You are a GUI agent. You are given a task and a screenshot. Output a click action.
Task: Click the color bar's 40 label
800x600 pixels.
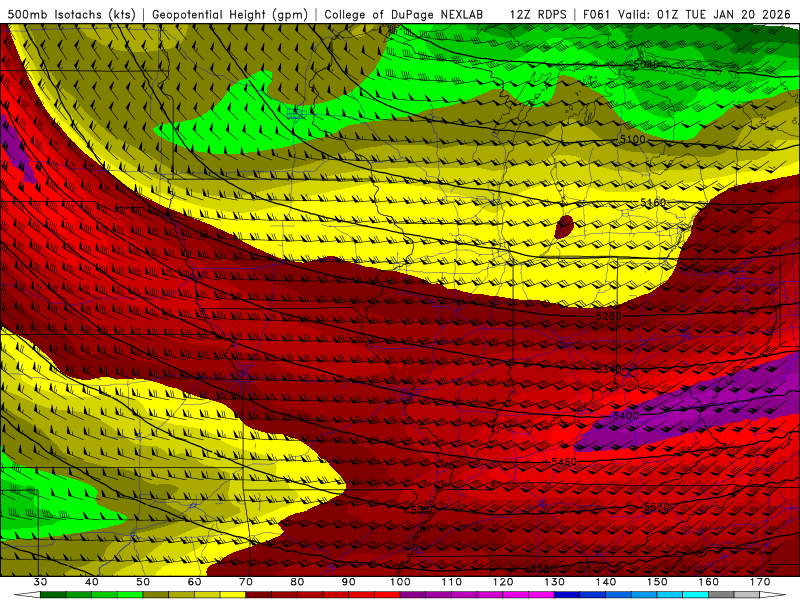coord(92,582)
